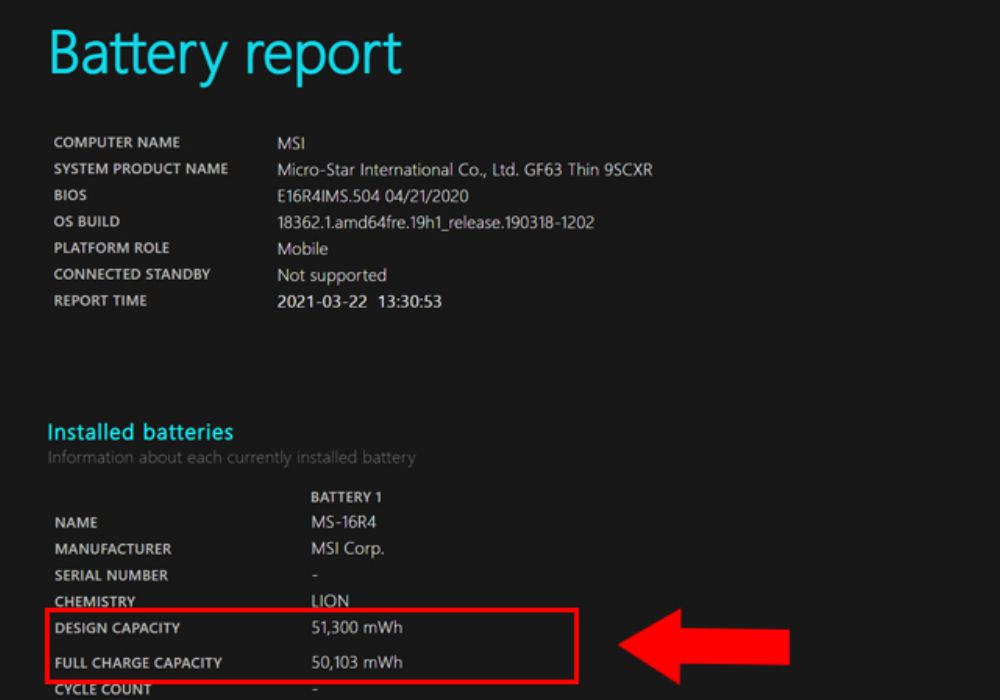Select the FULL CHARGE CAPACITY label
Viewport: 1000px width, 700px height.
point(138,663)
